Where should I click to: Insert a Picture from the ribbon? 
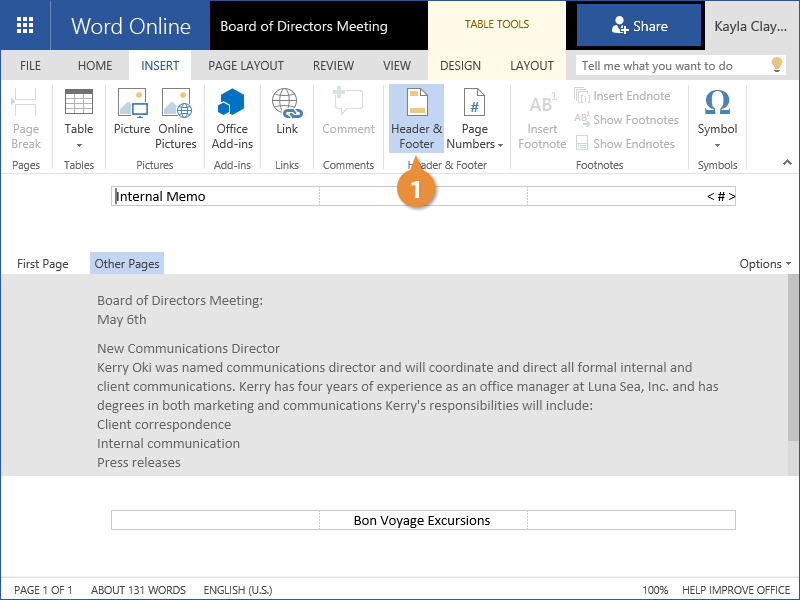pos(132,116)
